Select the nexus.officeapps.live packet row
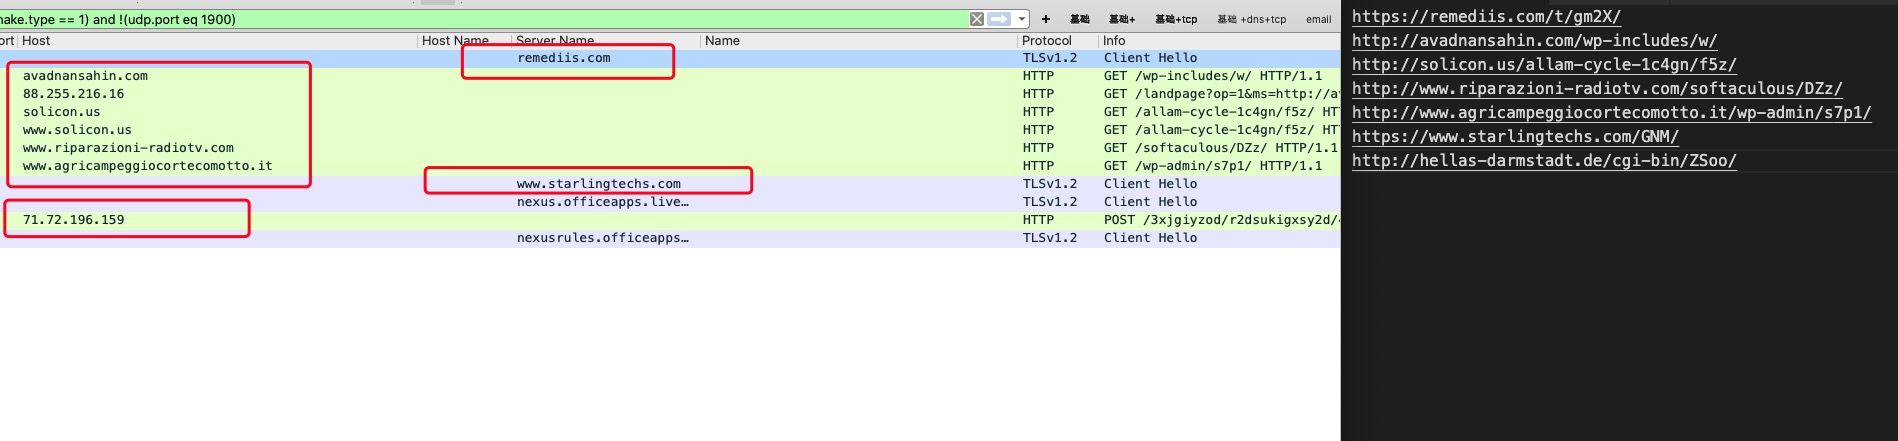 tap(670, 202)
